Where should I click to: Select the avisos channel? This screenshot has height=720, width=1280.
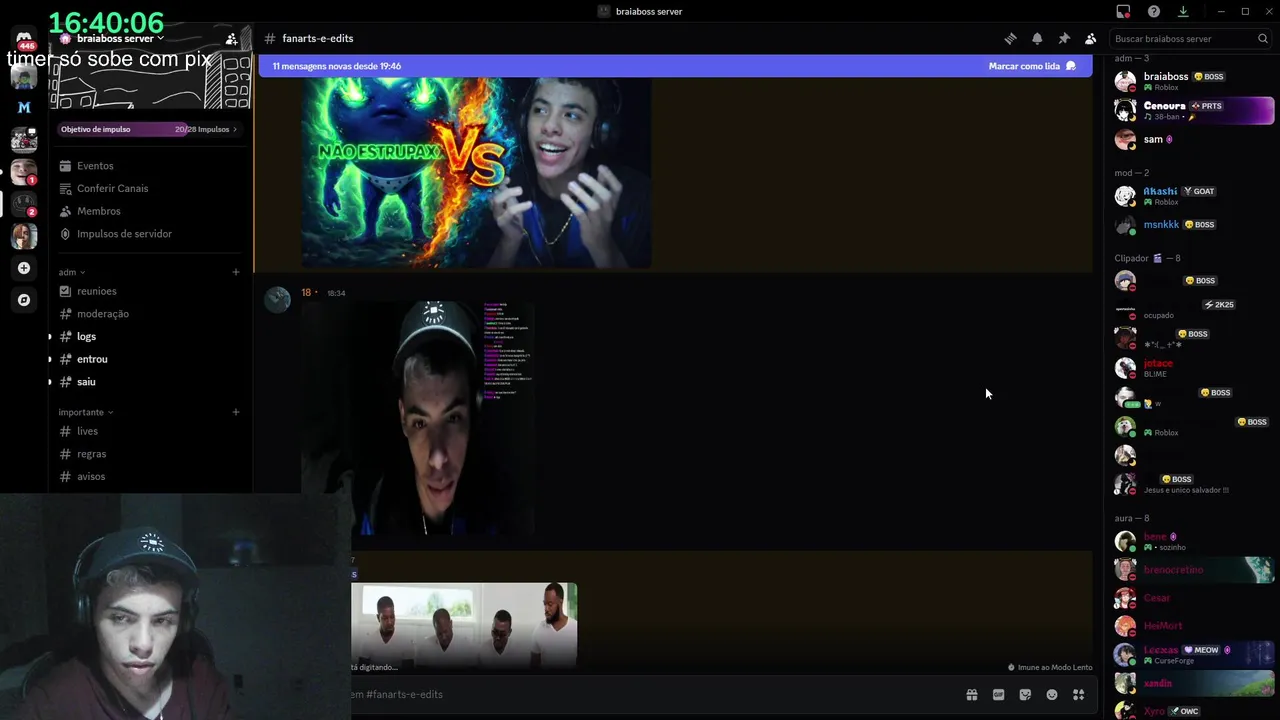[x=150, y=477]
